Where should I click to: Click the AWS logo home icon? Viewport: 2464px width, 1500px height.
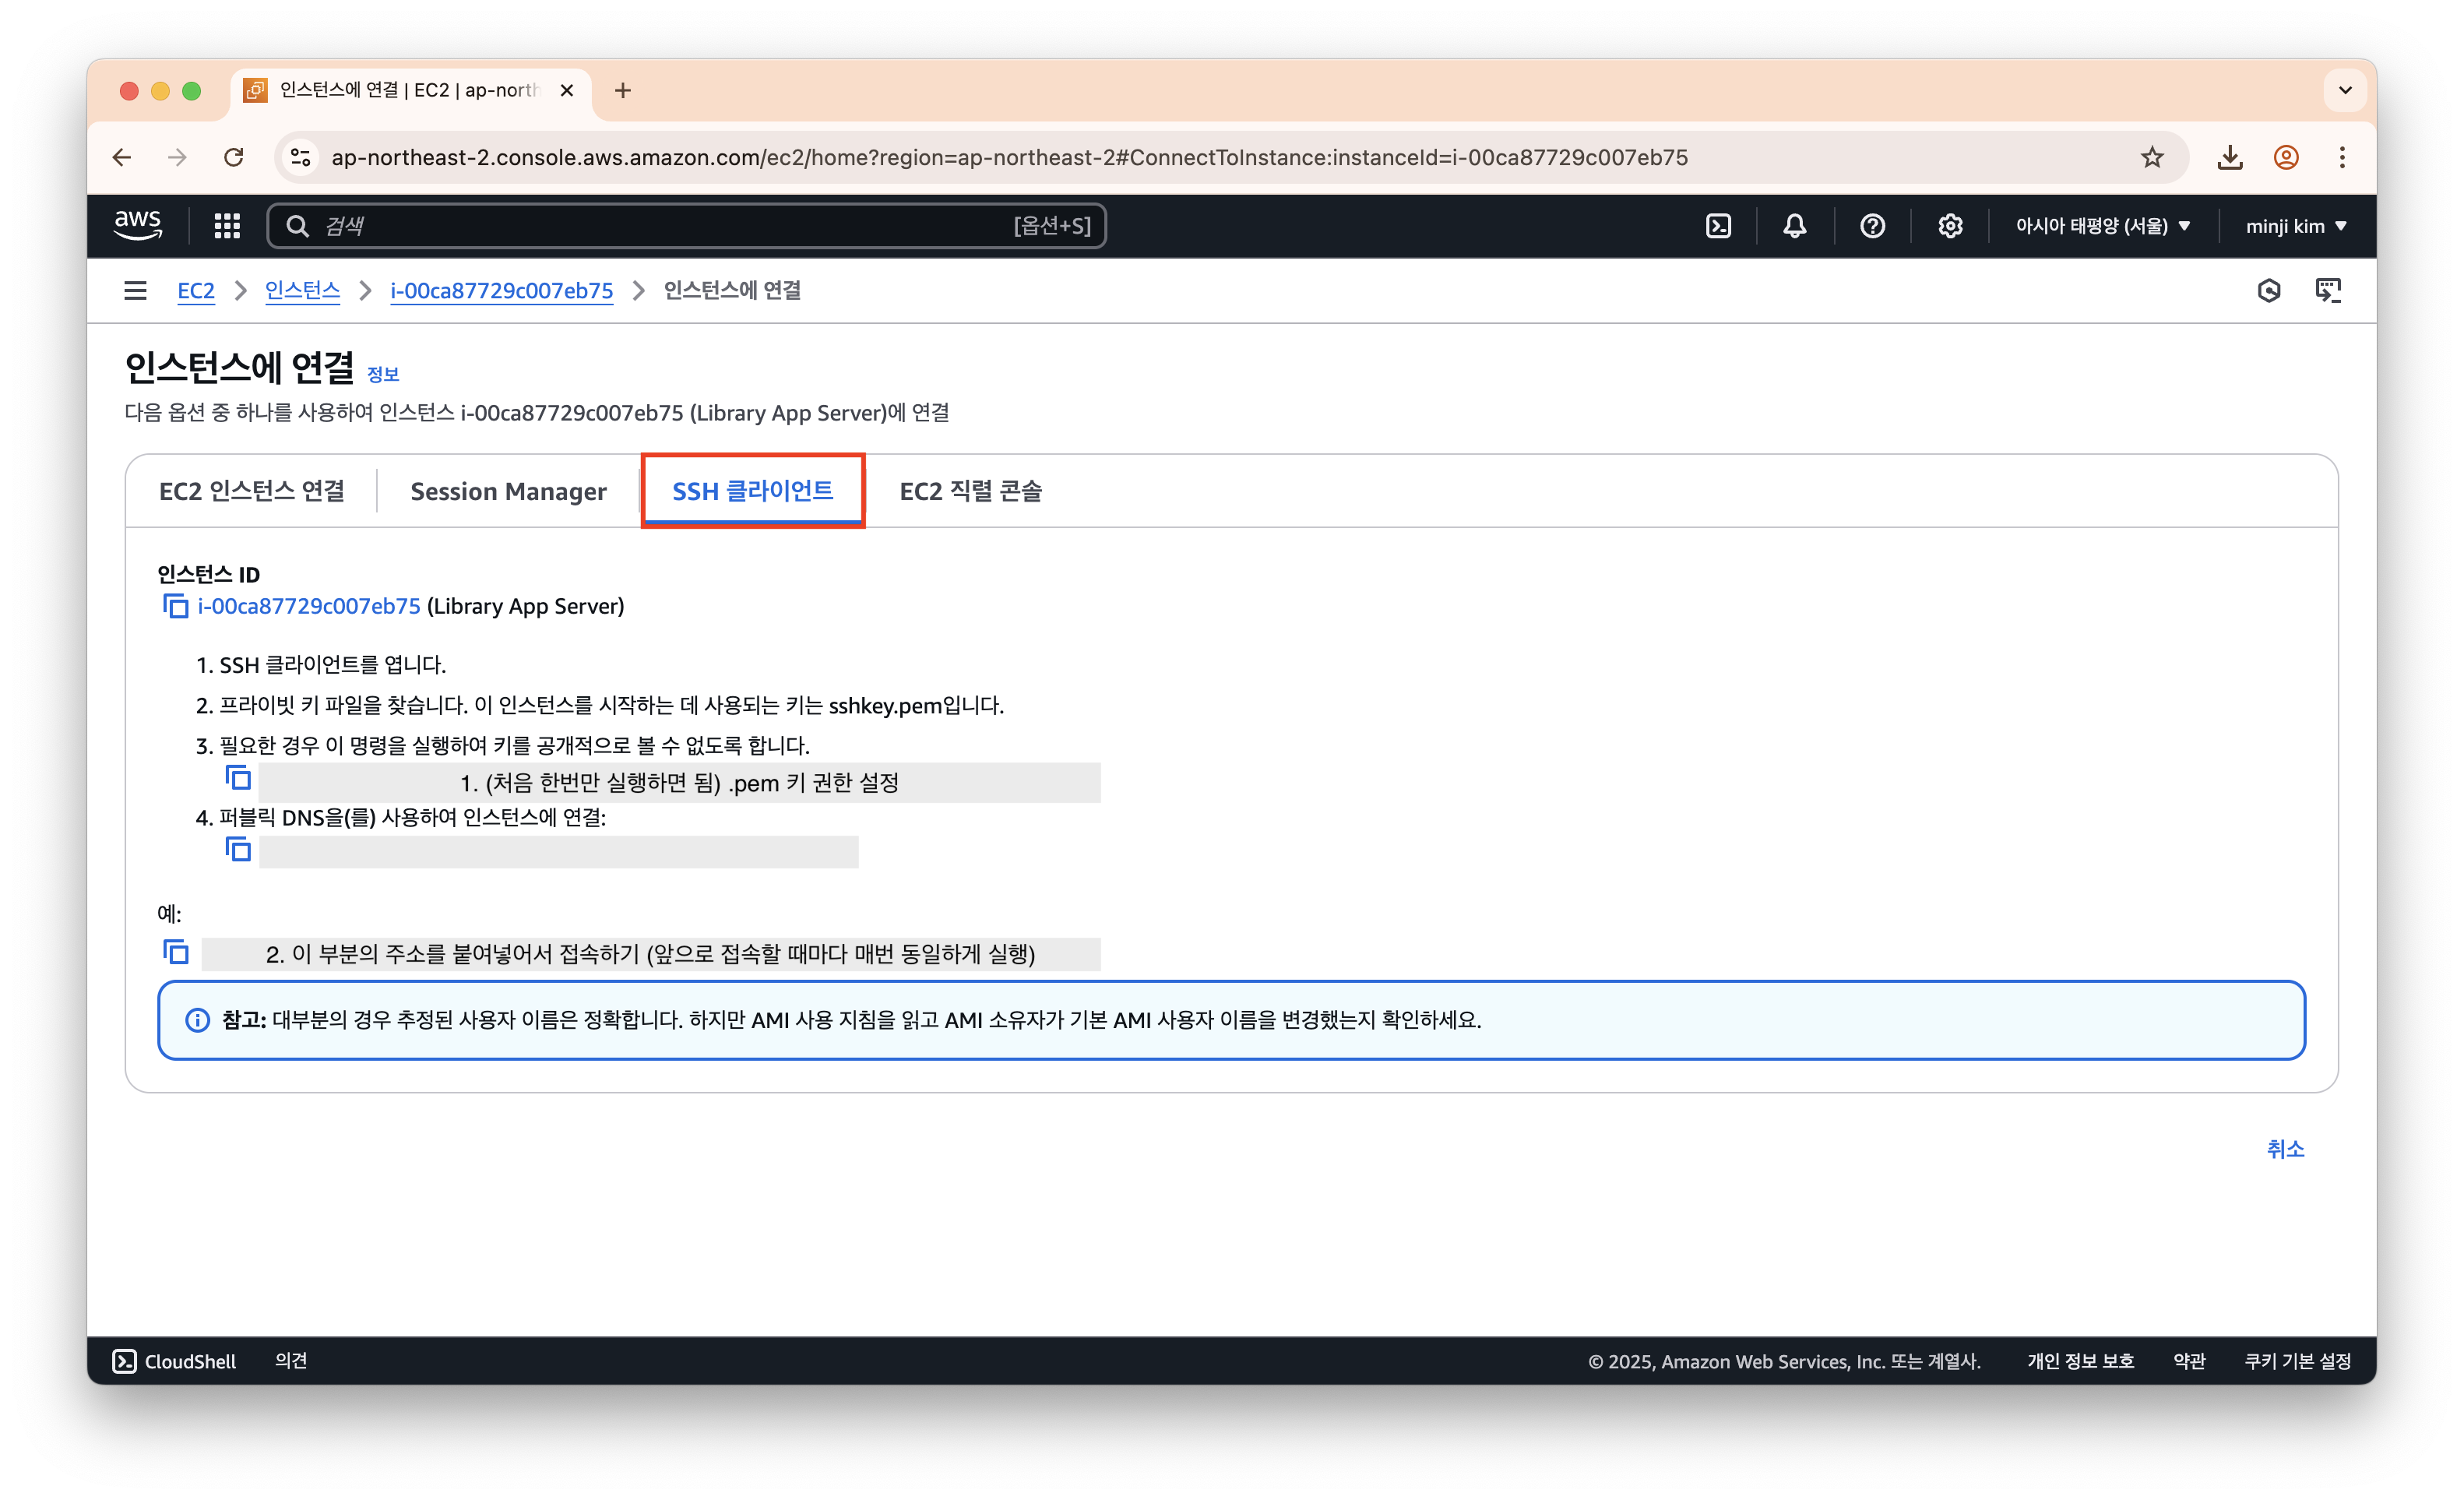137,225
